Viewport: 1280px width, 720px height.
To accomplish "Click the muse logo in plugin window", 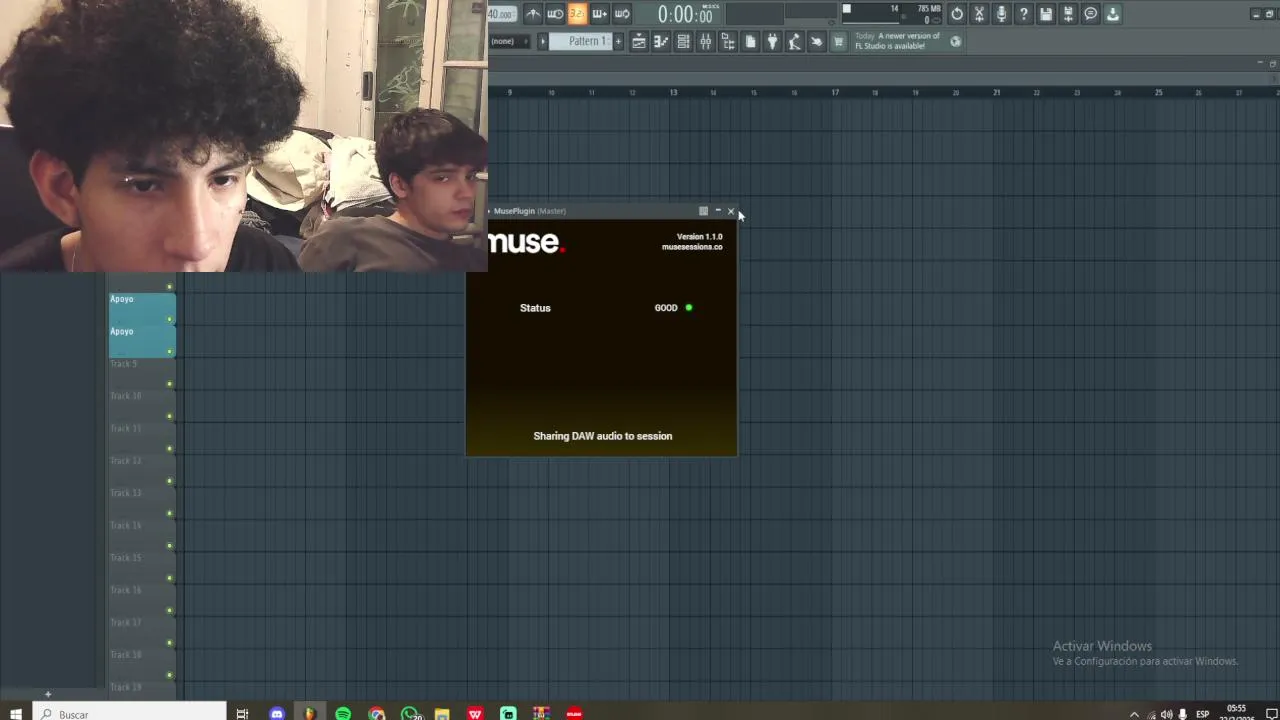I will [x=527, y=242].
